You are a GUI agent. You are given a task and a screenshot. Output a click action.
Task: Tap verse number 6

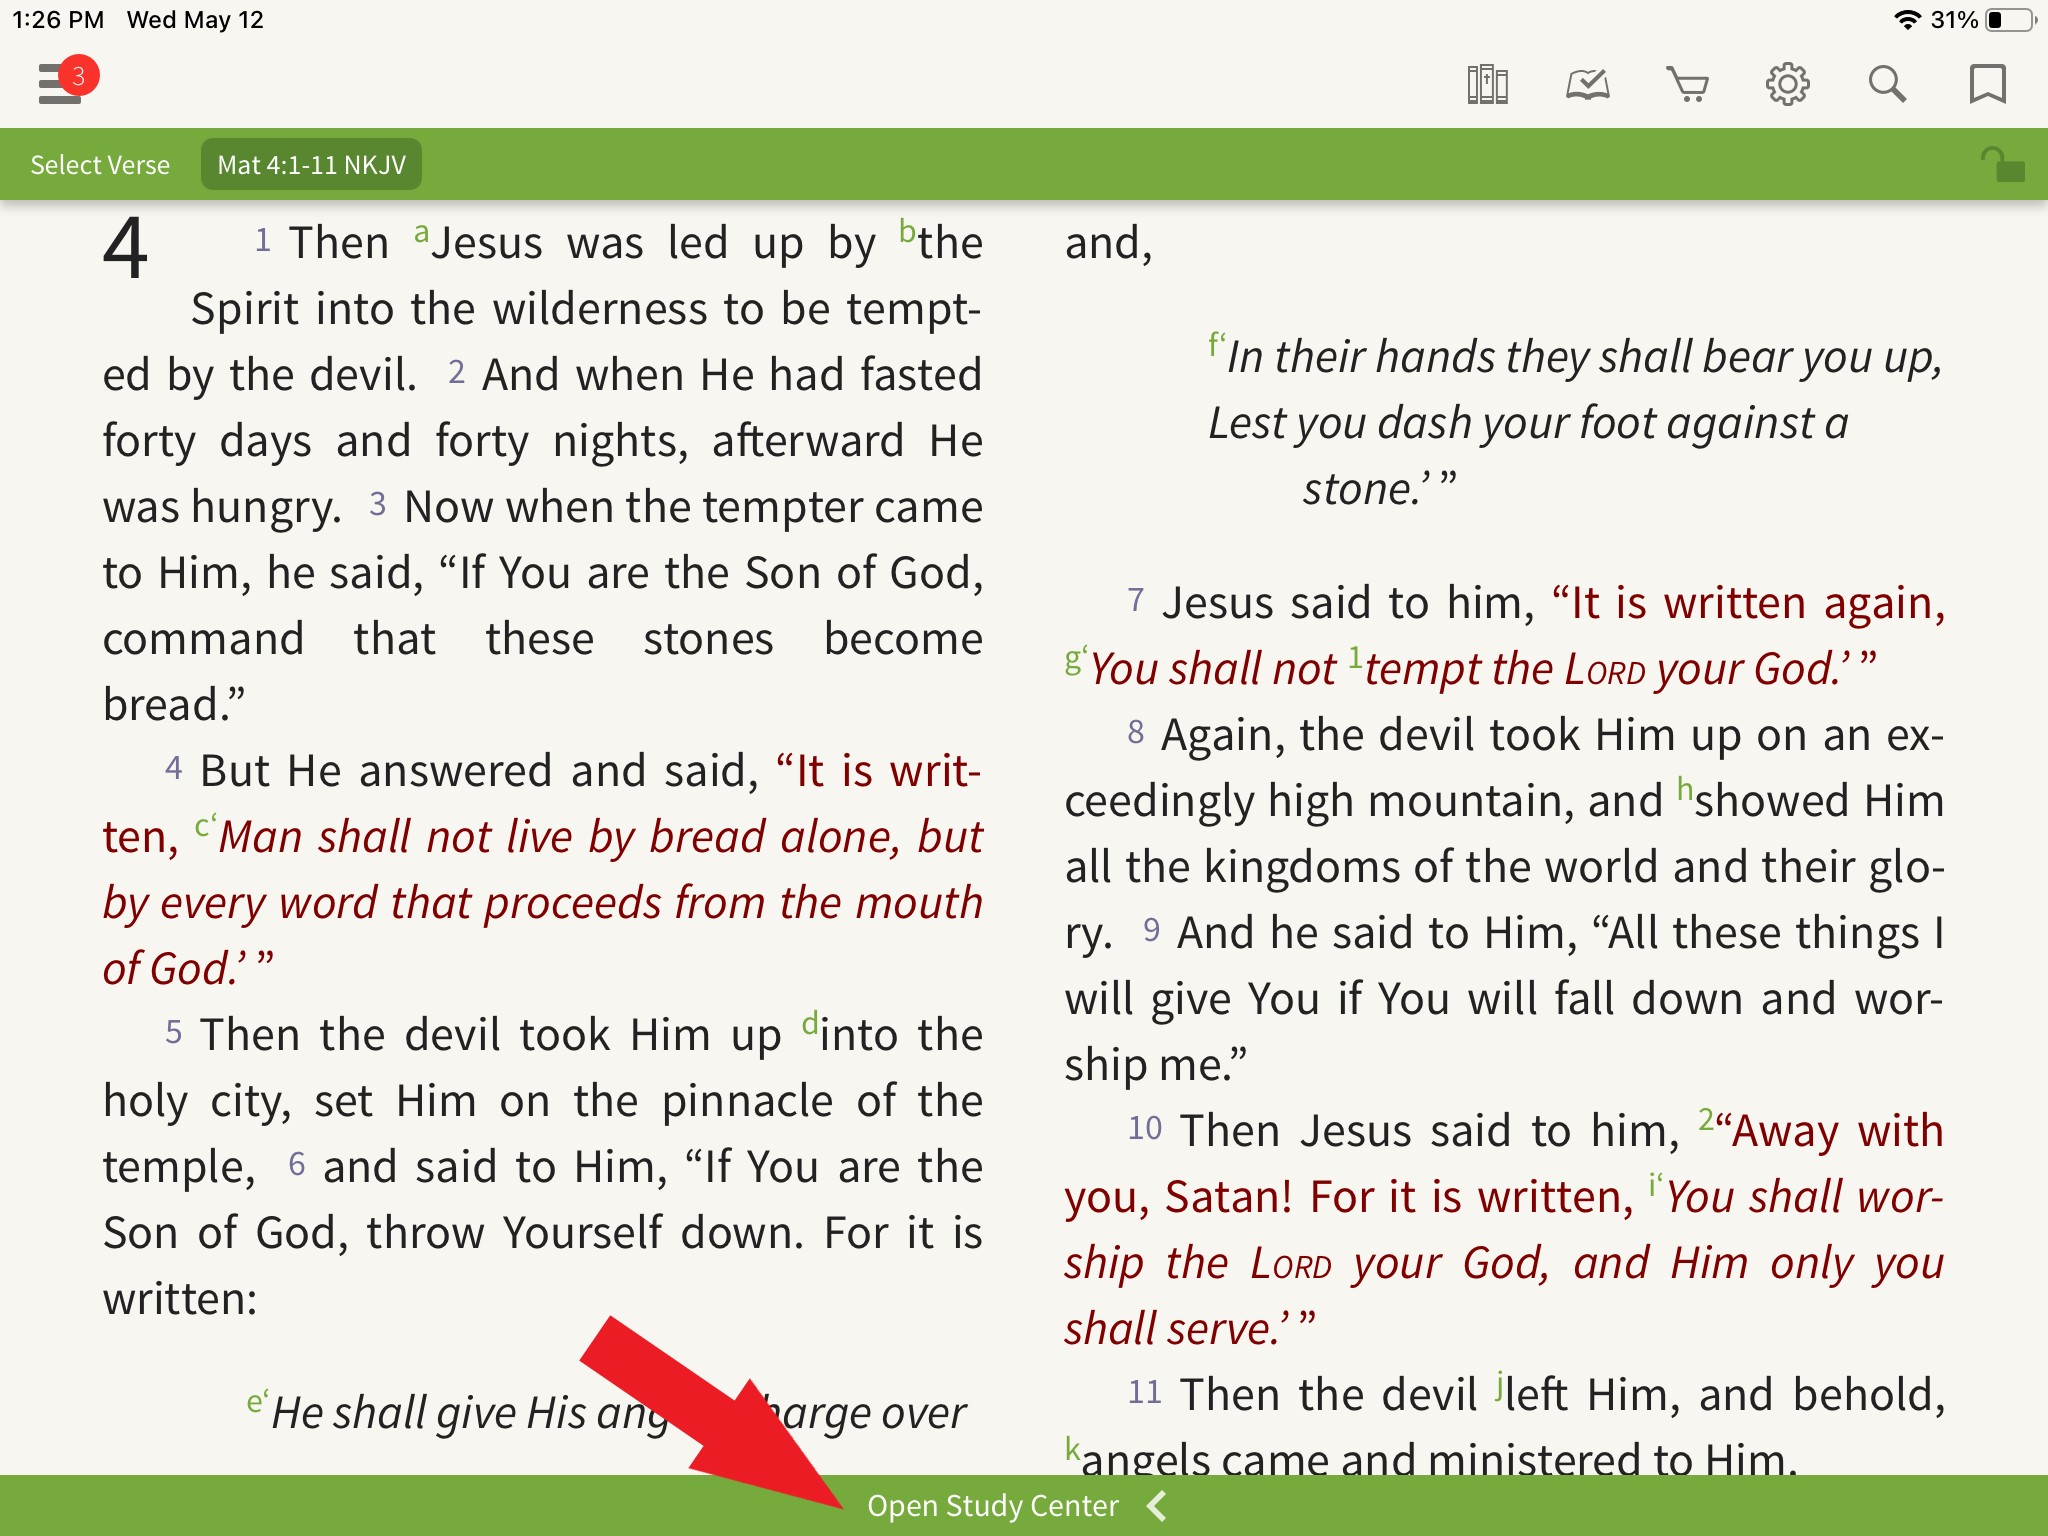click(x=297, y=1164)
